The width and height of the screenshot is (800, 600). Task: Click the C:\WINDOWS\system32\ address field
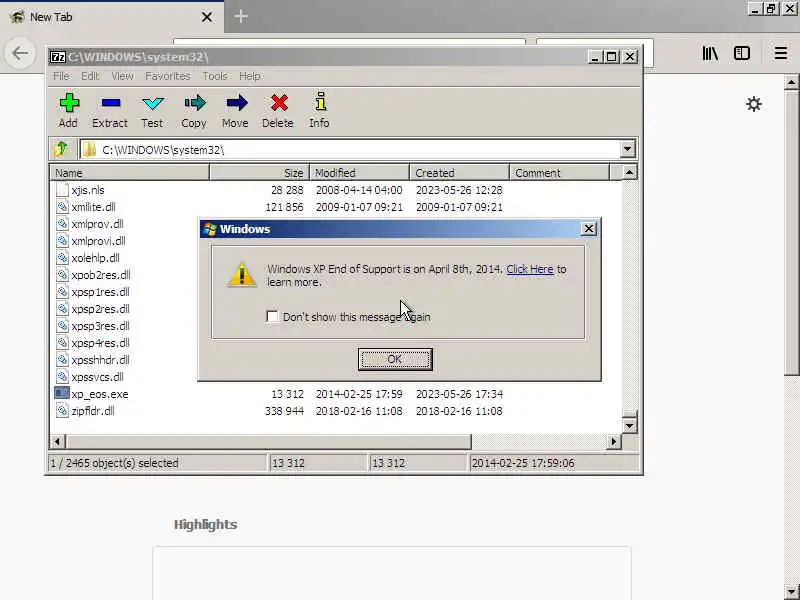(351, 149)
